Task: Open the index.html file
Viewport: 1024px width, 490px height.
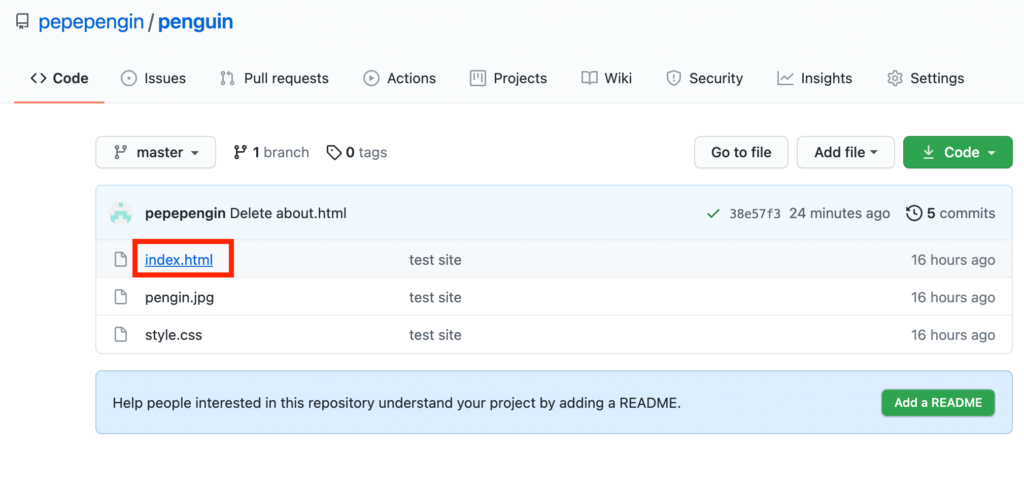Action: click(x=179, y=260)
